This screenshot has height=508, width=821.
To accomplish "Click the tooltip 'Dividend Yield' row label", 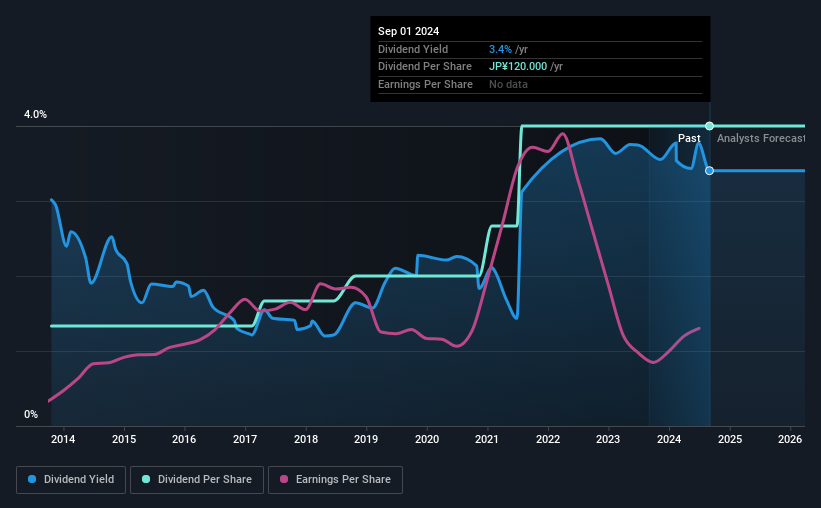I will 413,49.
